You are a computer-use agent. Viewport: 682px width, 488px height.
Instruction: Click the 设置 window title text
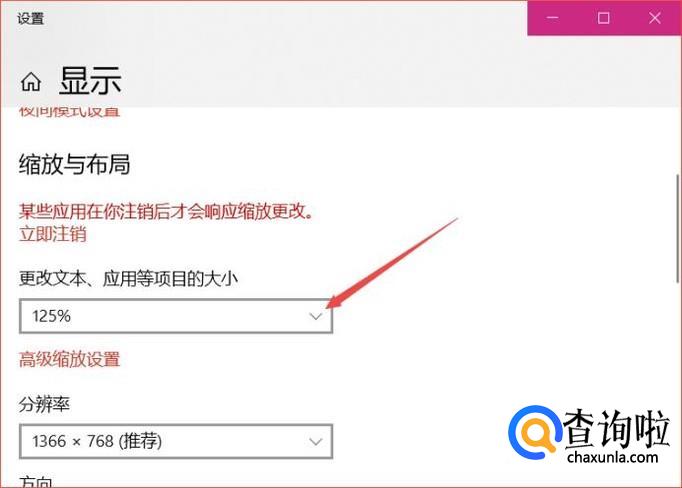[31, 18]
